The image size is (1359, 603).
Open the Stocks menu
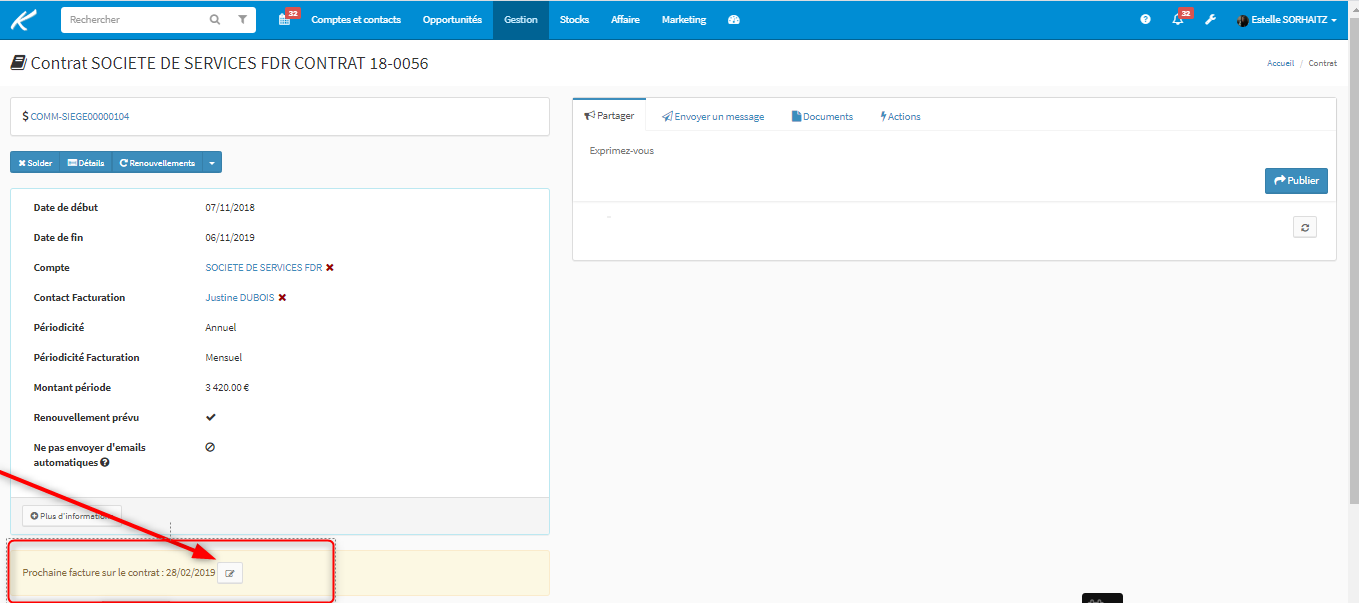(x=574, y=20)
